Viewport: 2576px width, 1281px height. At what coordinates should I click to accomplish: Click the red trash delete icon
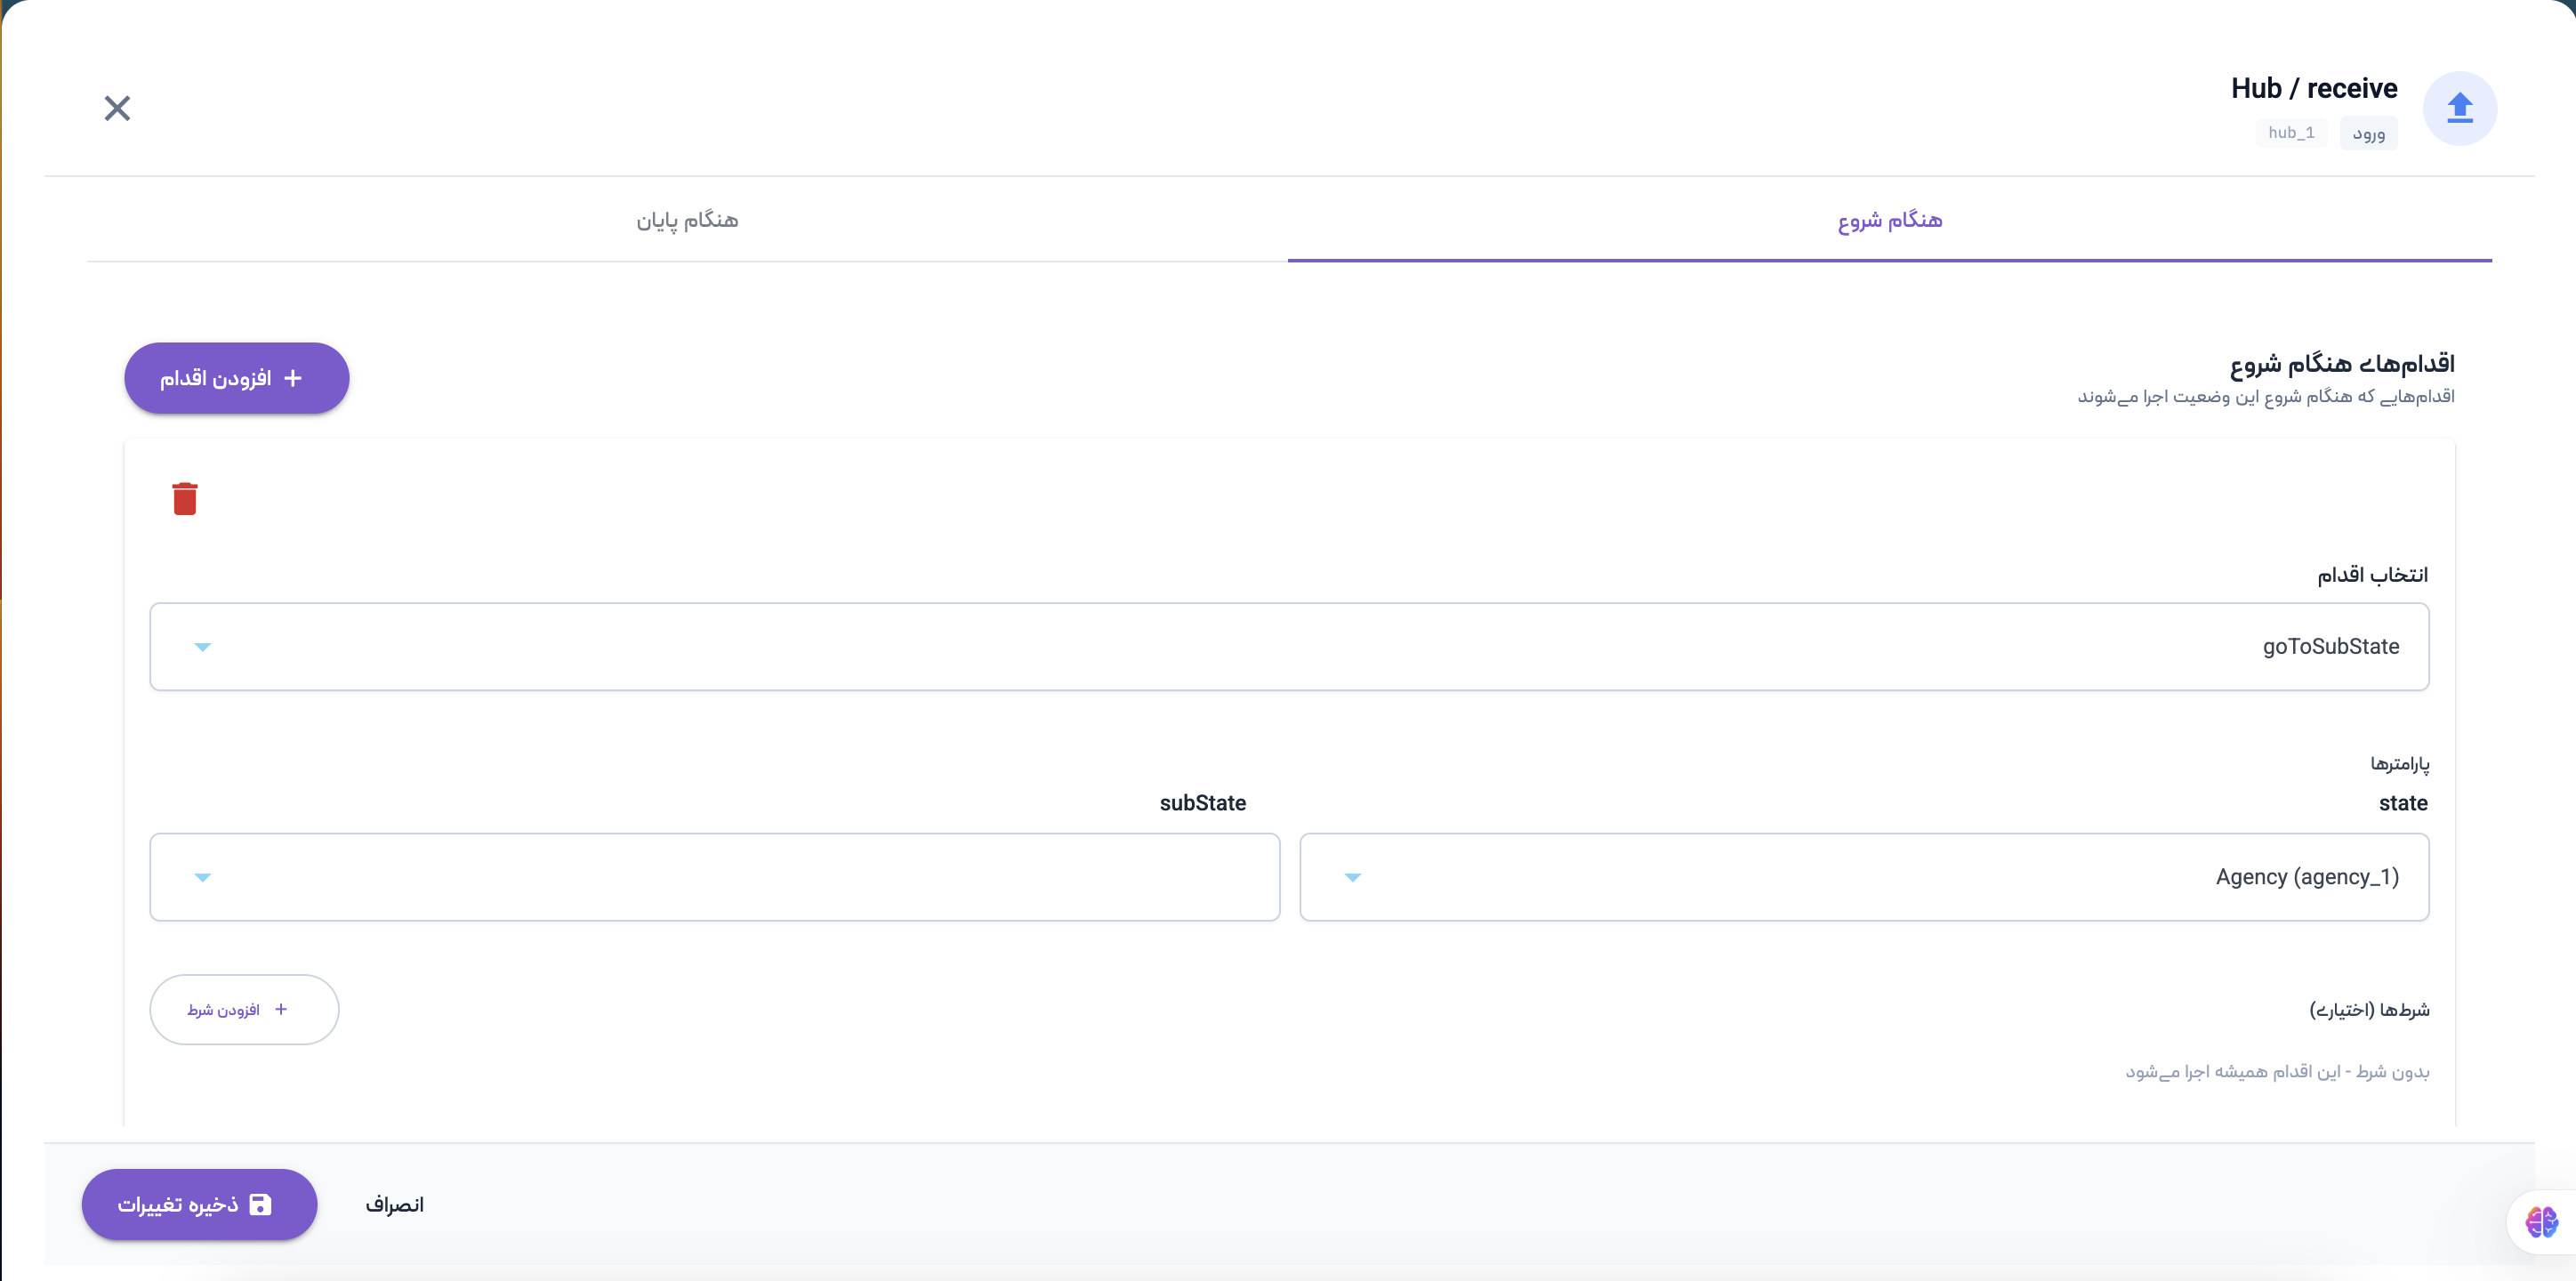185,498
